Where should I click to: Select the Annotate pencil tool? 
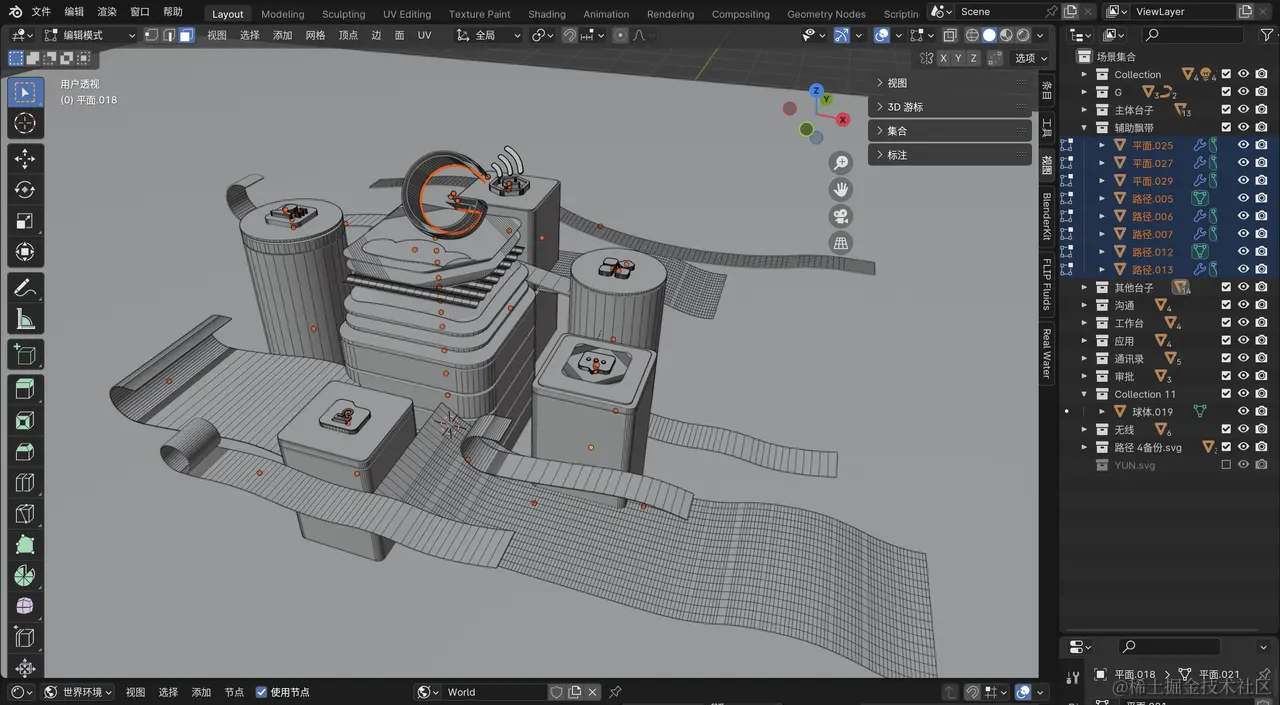[x=25, y=288]
